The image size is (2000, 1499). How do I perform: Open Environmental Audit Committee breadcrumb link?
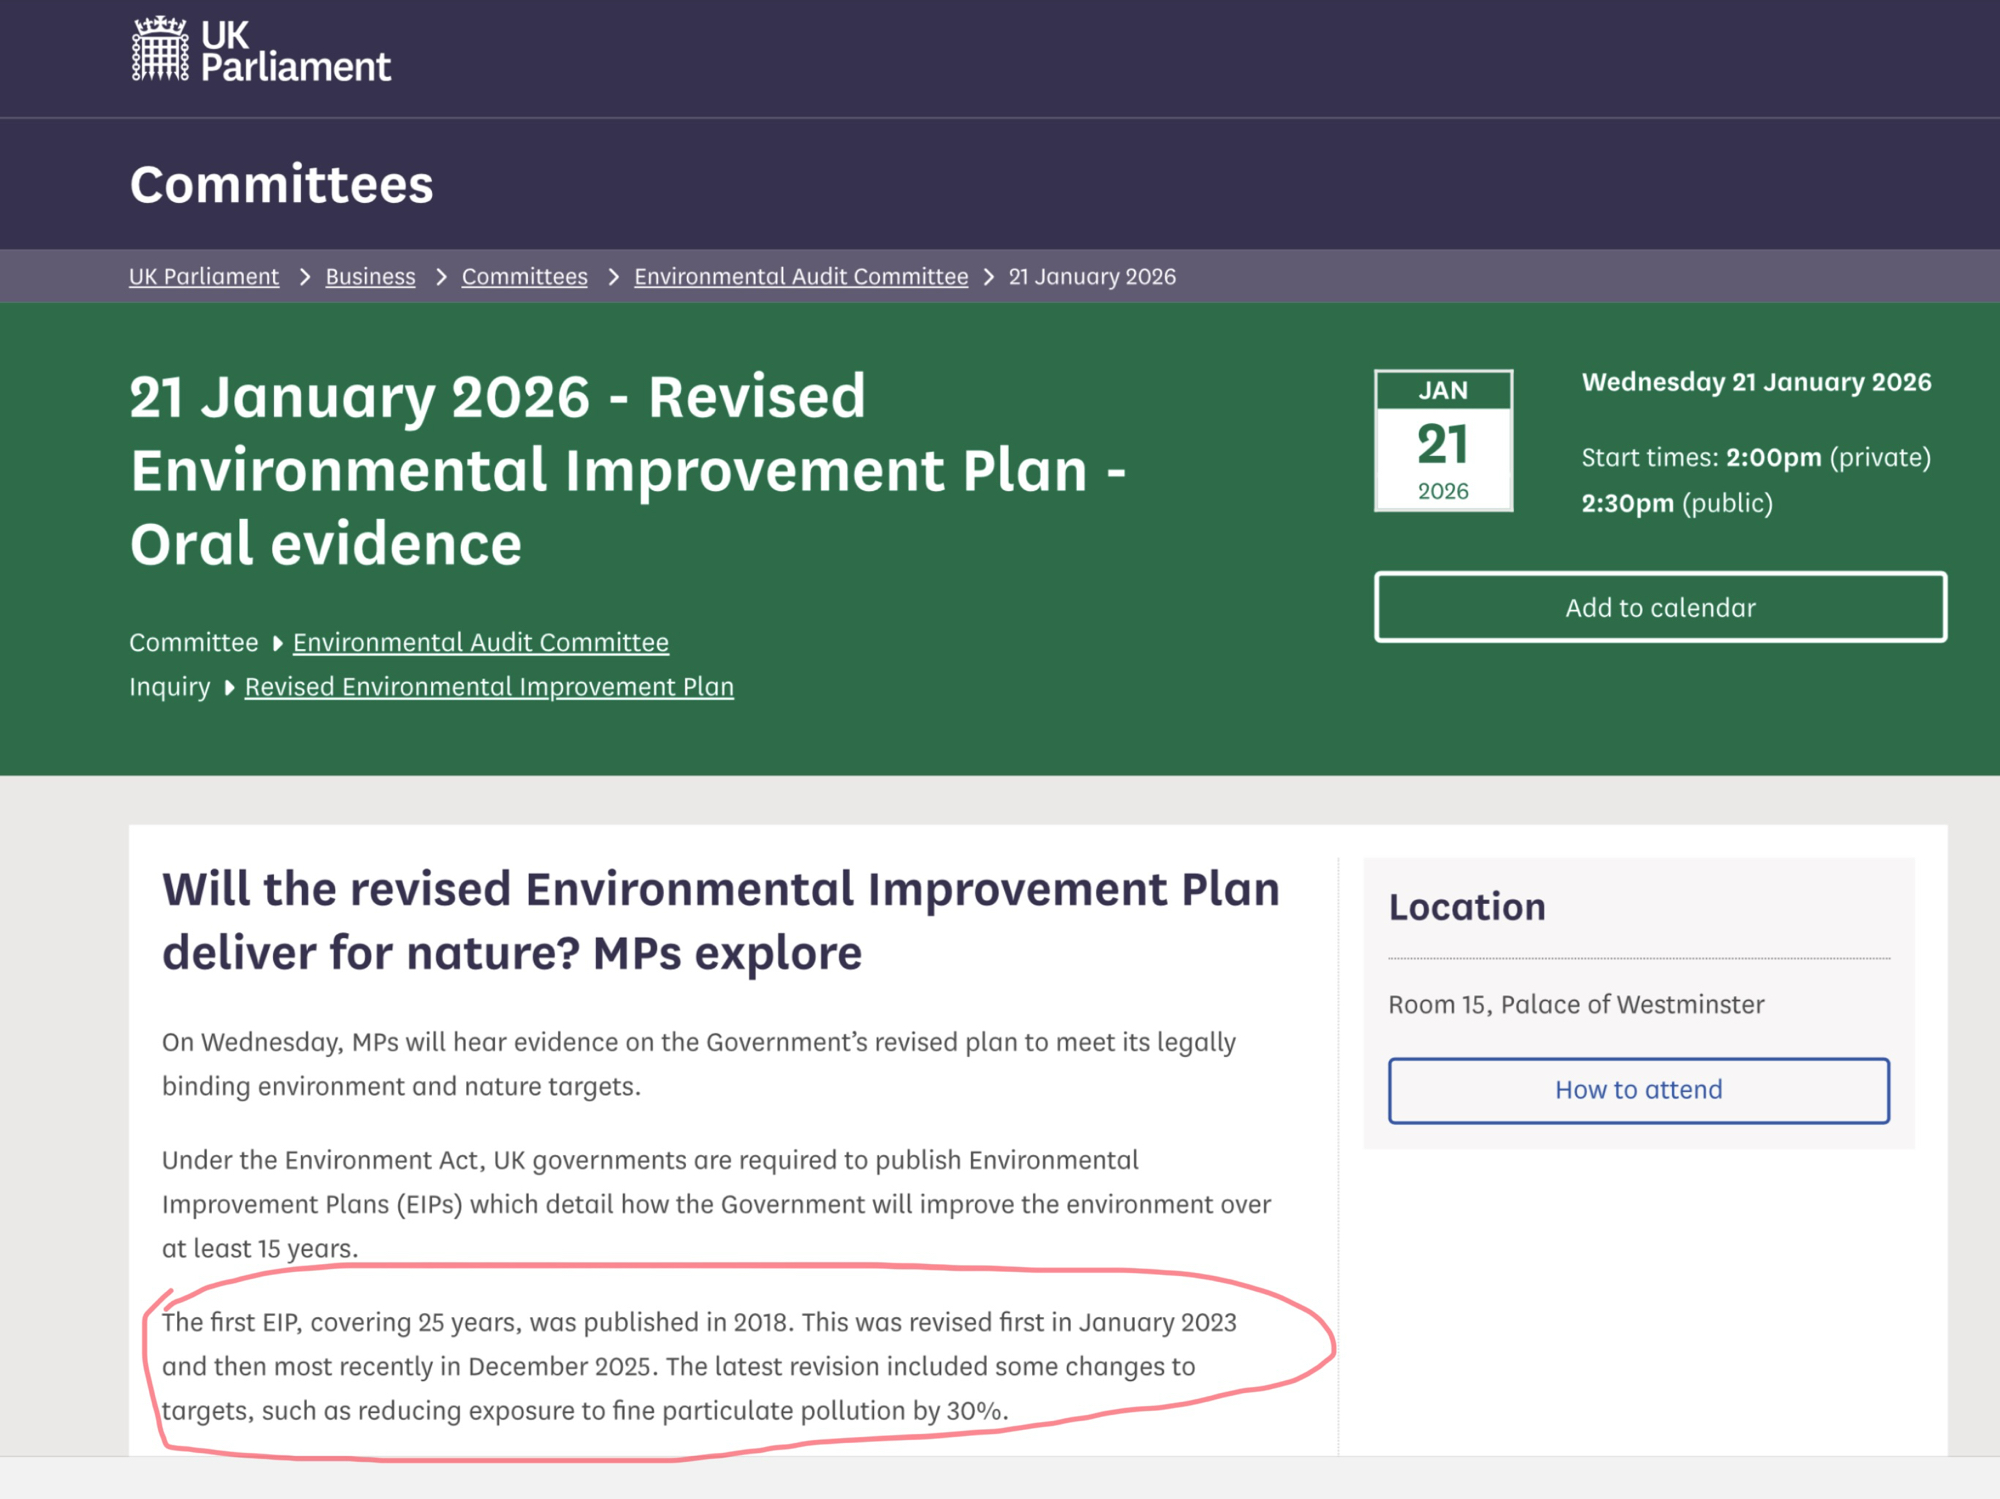click(x=801, y=277)
